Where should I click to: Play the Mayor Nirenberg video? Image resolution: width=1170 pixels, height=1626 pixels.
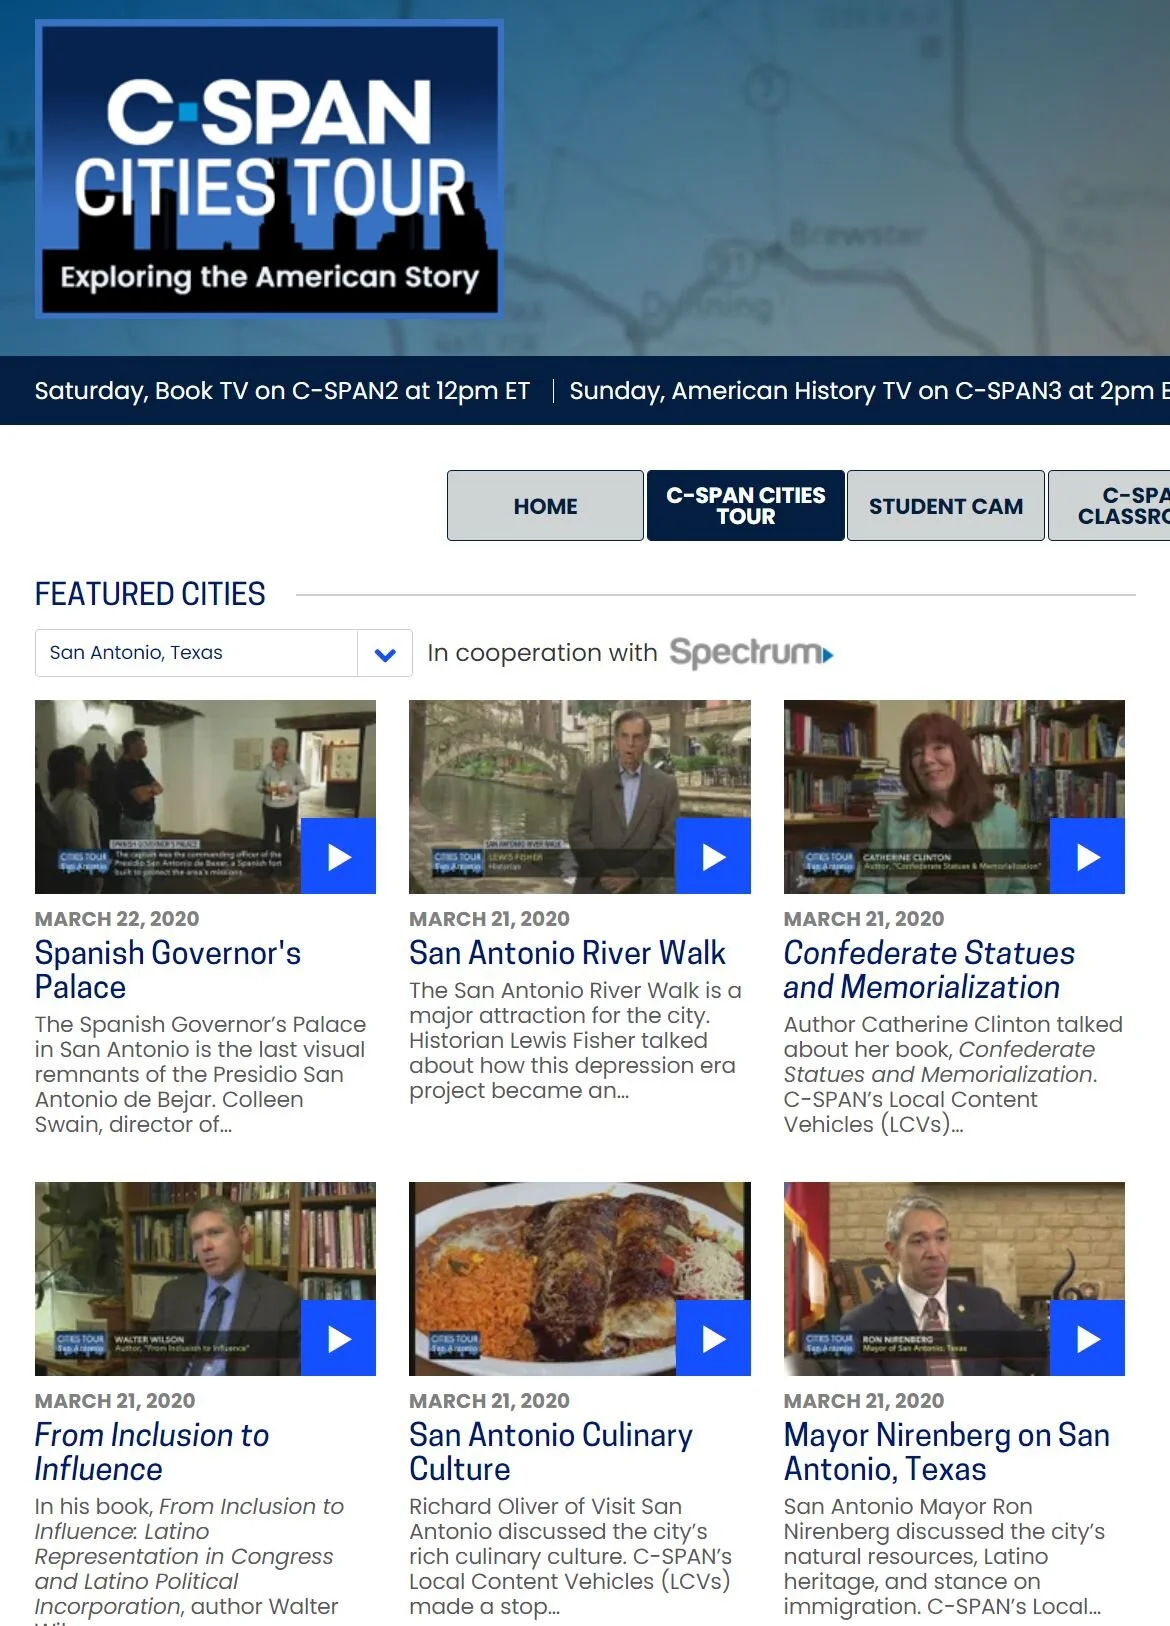click(1087, 1338)
